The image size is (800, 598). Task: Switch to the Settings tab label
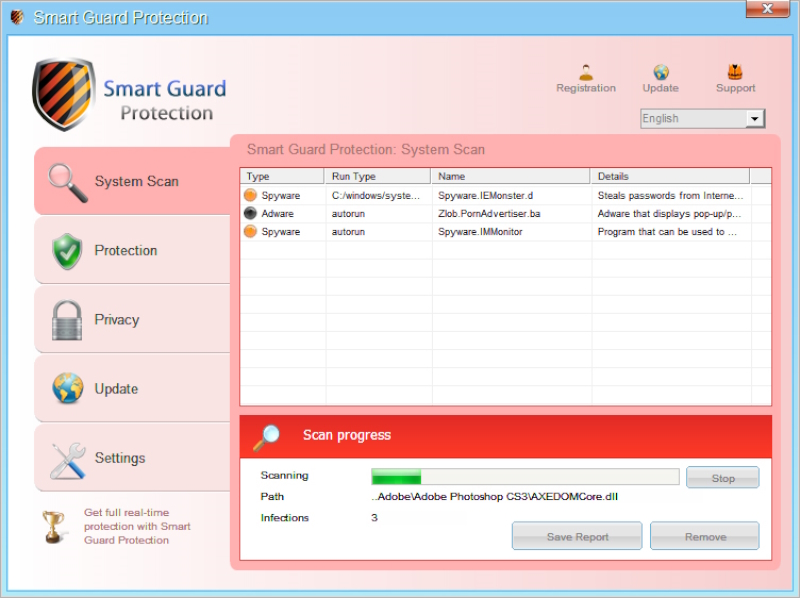(120, 458)
